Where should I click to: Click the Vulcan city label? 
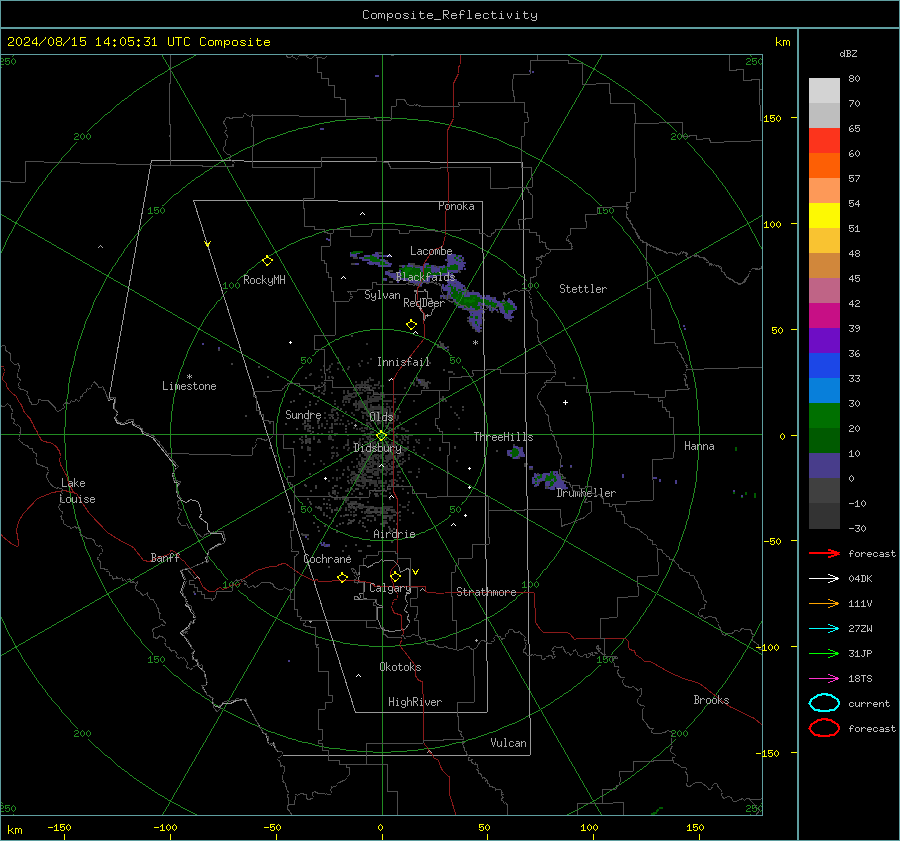coord(509,743)
